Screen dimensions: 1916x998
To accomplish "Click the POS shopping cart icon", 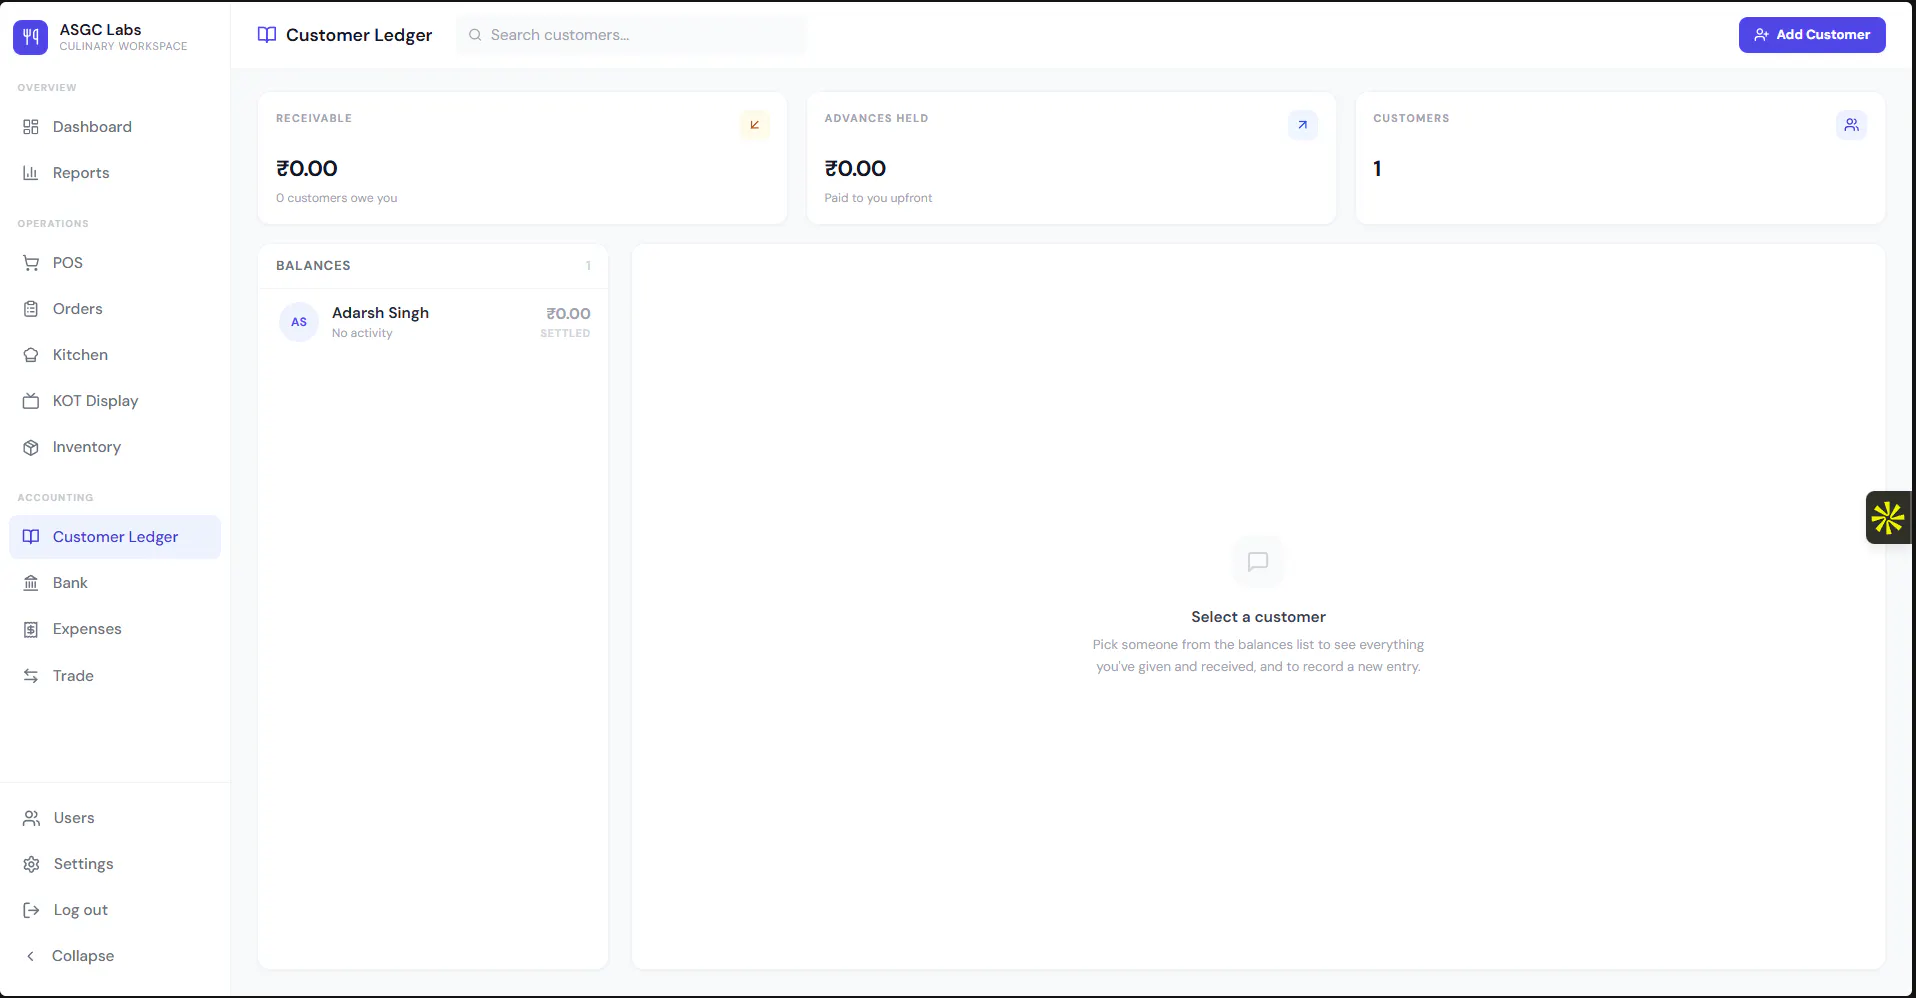I will (31, 263).
